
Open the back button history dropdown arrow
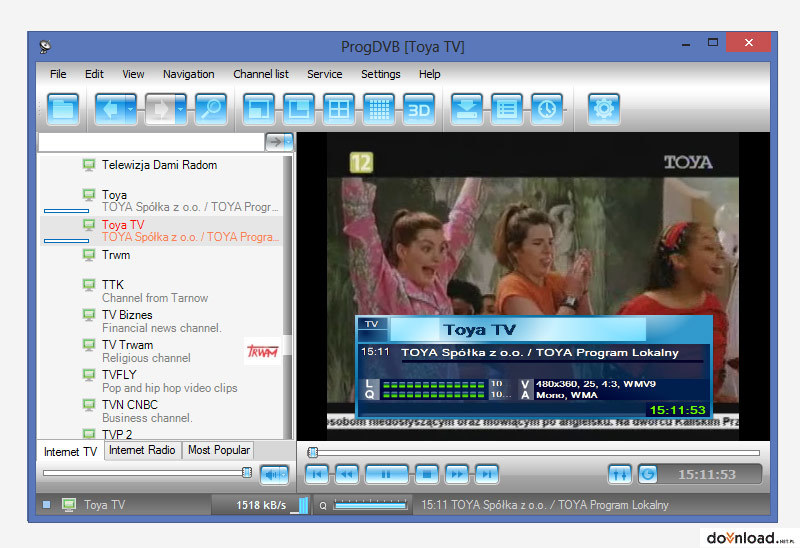tap(131, 109)
